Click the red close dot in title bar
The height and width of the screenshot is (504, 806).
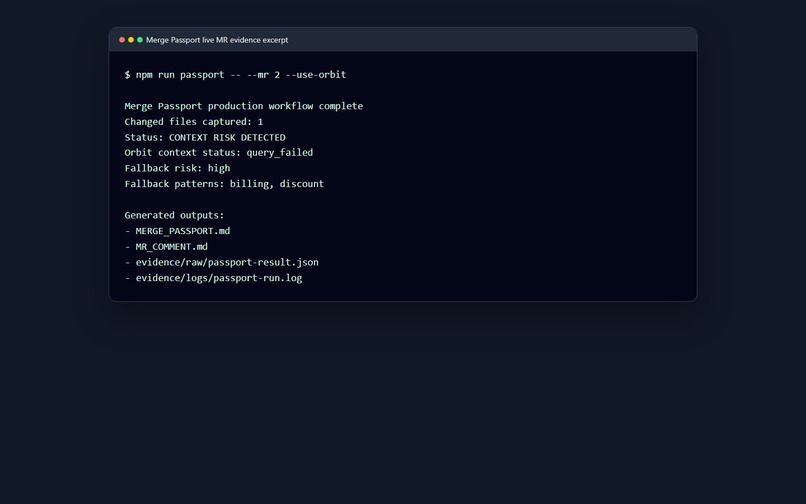click(122, 40)
